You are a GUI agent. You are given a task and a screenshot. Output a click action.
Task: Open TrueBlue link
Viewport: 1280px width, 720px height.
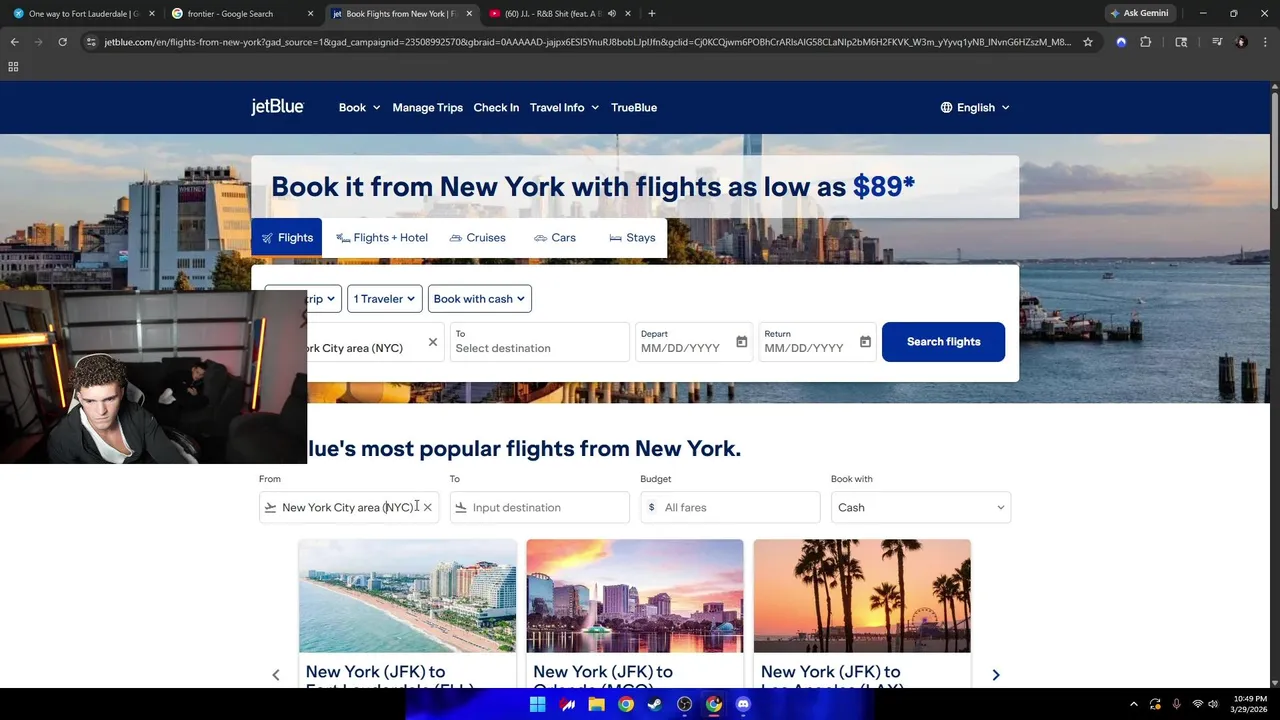point(634,107)
